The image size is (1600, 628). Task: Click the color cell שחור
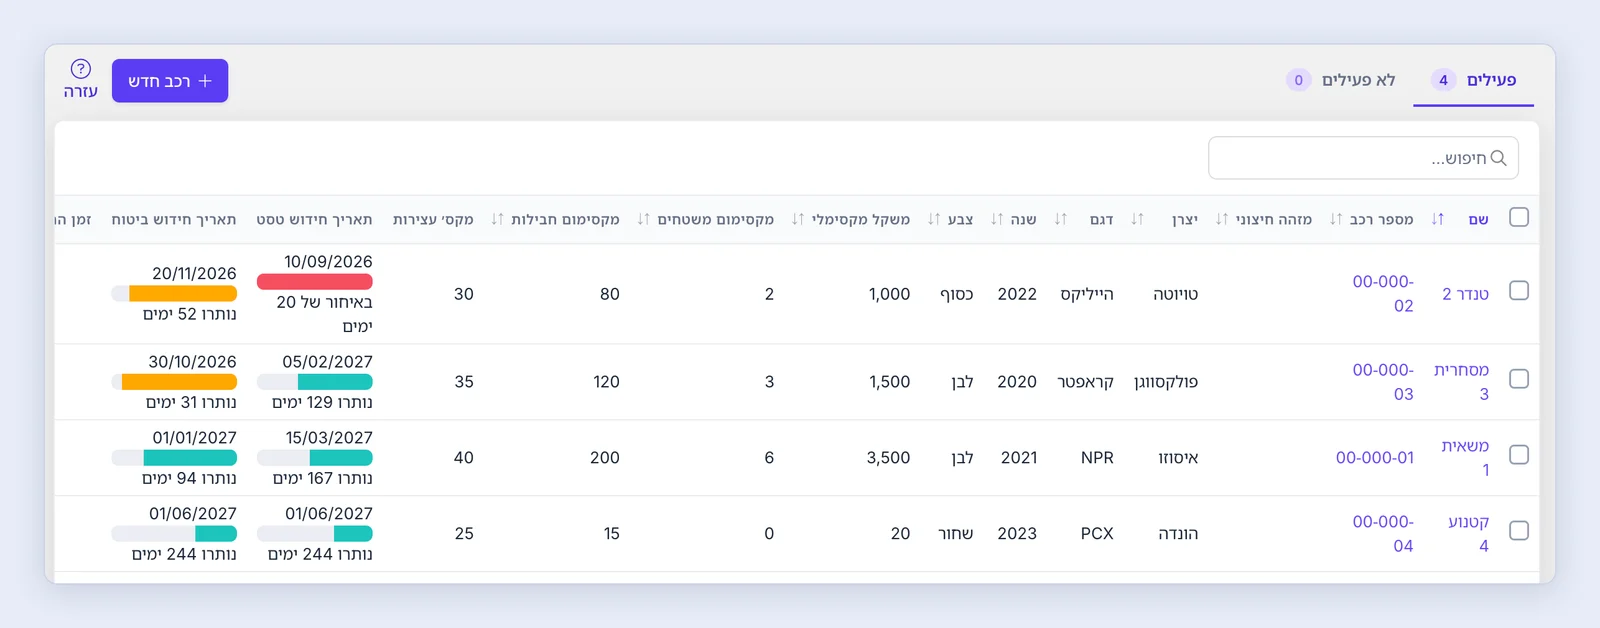(955, 534)
